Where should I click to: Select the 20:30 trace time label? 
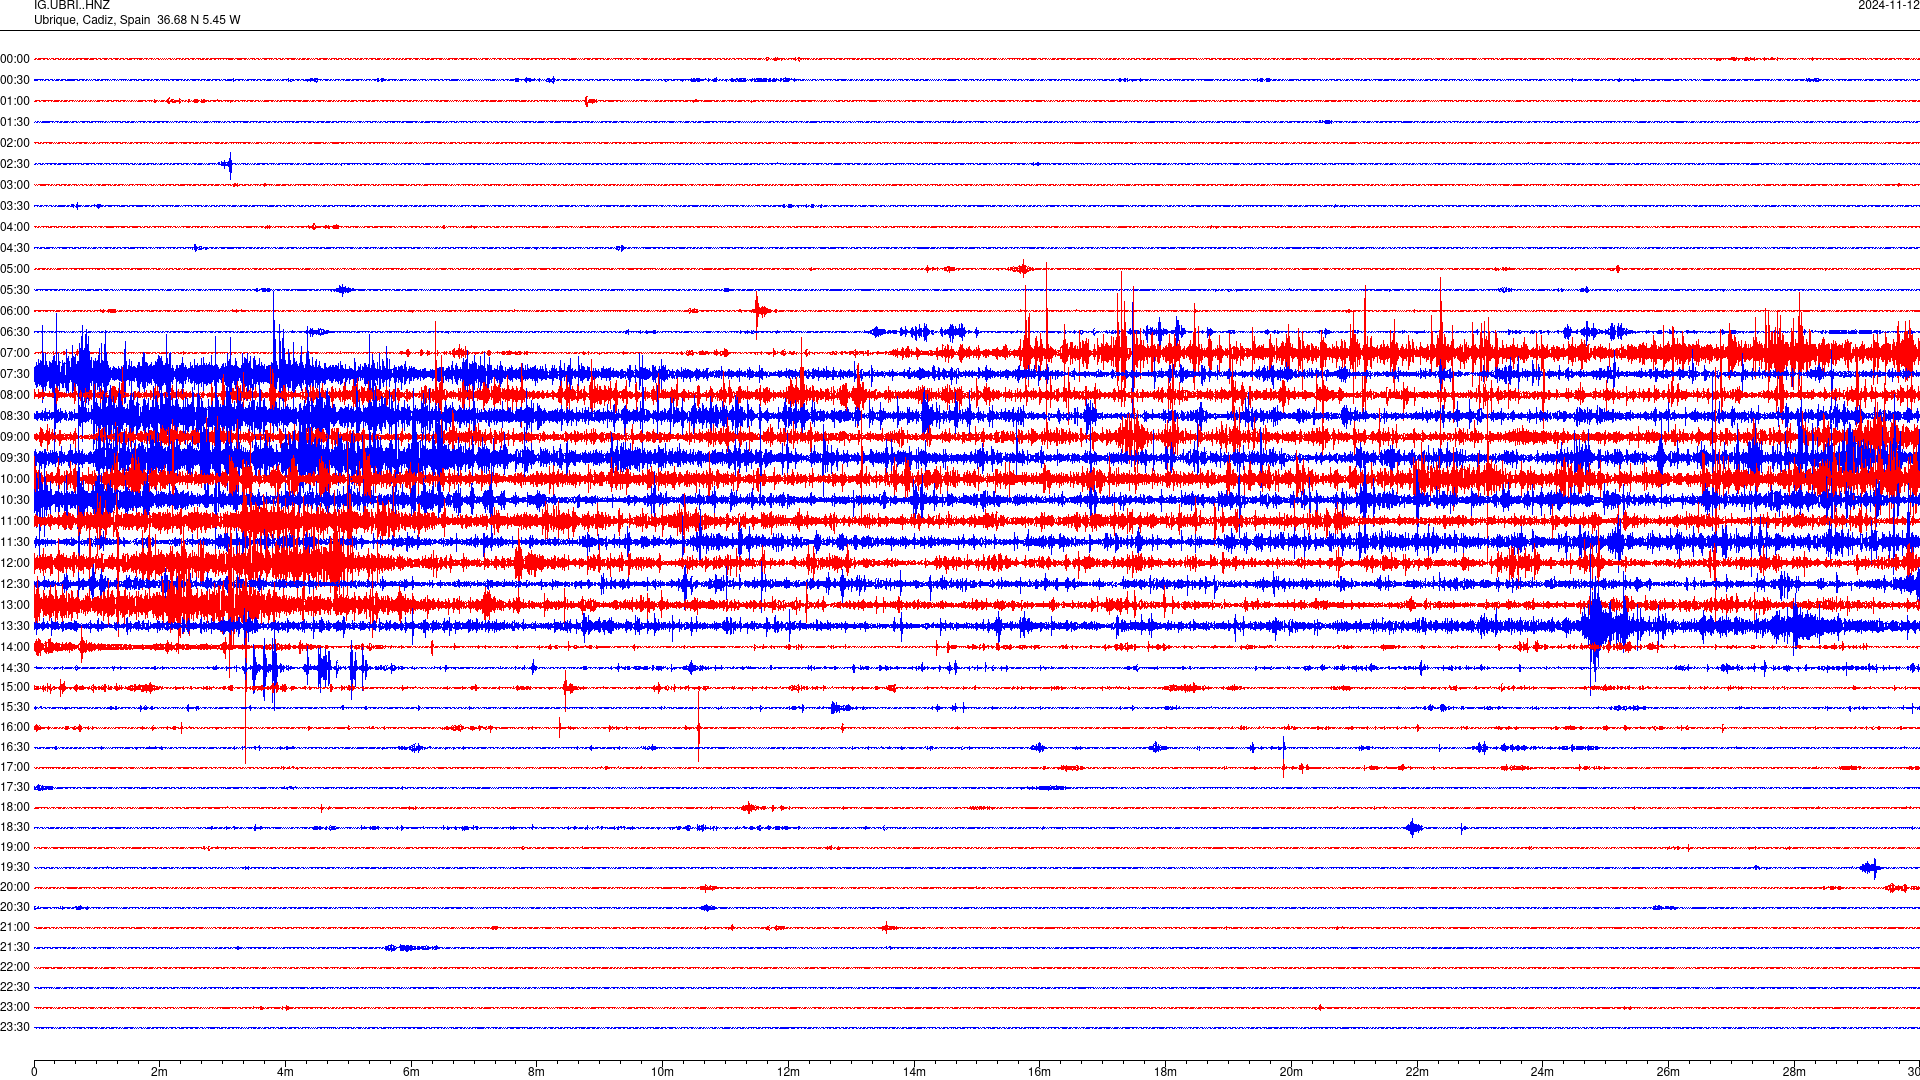(15, 907)
